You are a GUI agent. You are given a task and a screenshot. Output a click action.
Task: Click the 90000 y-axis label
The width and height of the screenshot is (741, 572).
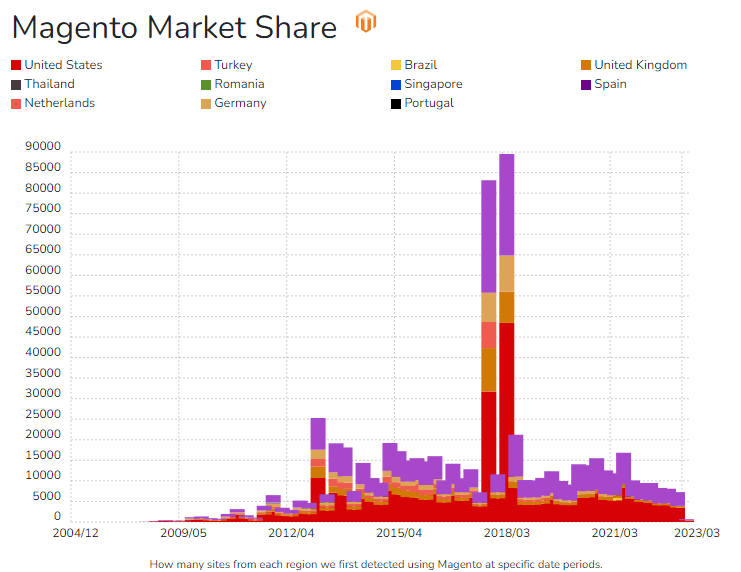[x=43, y=146]
